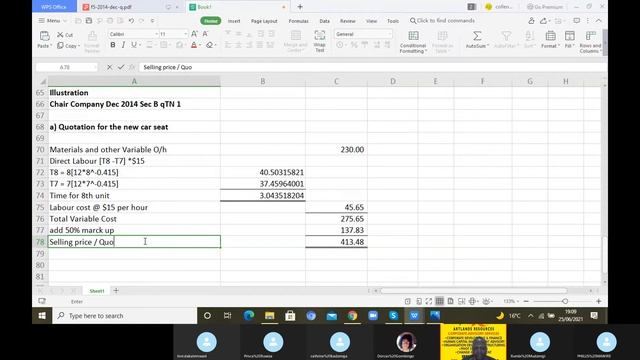This screenshot has width=640, height=360.
Task: Open Zoom from the taskbar
Action: pos(373,316)
